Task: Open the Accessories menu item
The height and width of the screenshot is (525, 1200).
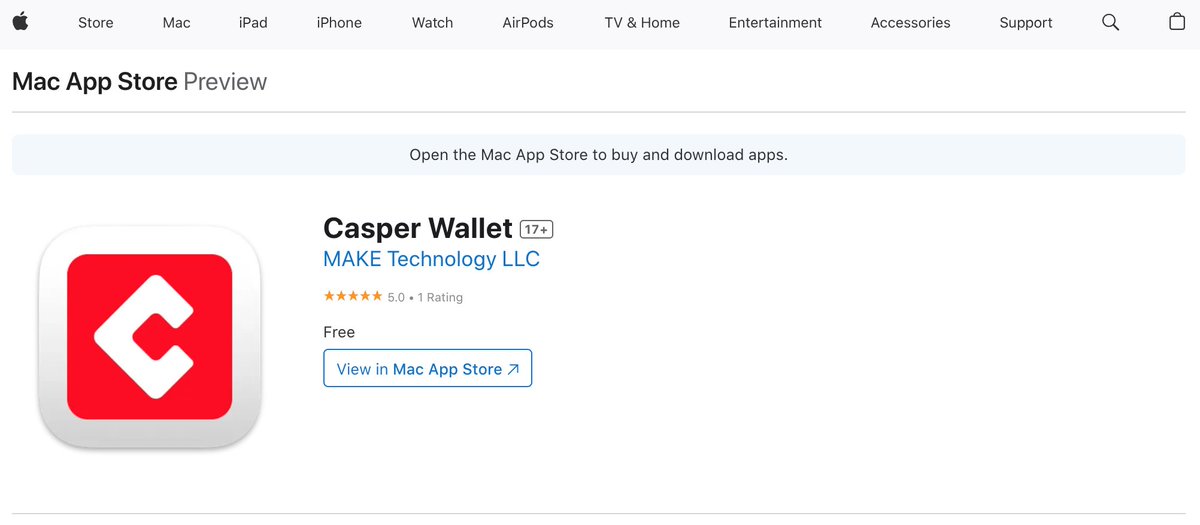Action: [x=910, y=22]
